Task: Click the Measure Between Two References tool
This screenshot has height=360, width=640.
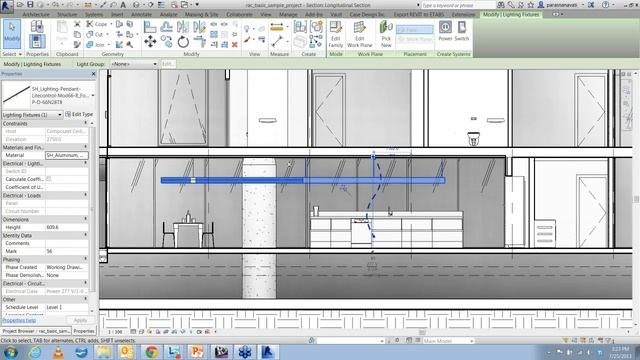Action: pyautogui.click(x=277, y=41)
